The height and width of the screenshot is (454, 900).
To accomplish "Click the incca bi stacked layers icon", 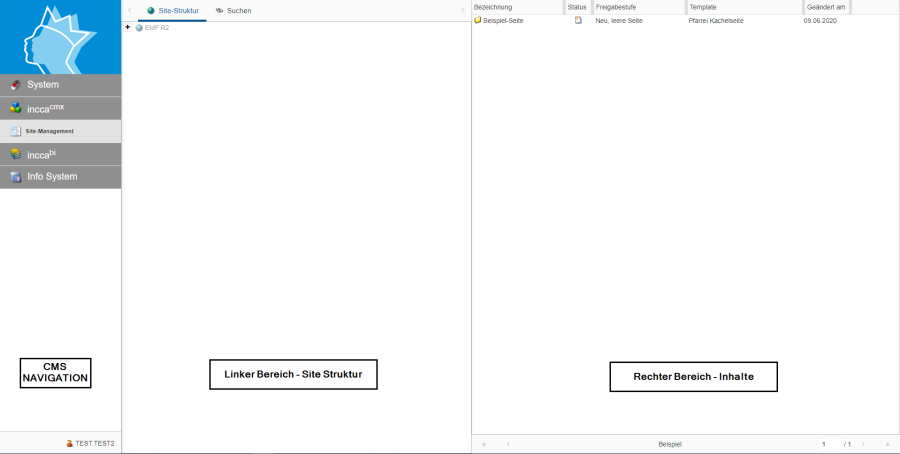I will click(x=15, y=154).
